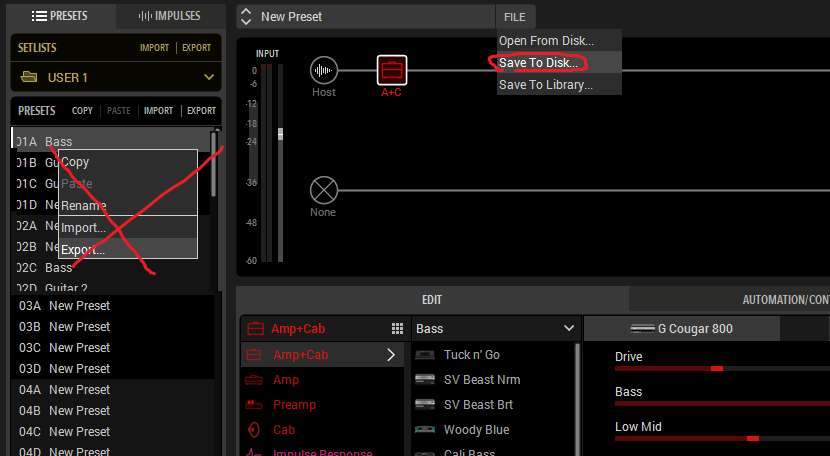Click setlists EXPORT button
Image resolution: width=830 pixels, height=456 pixels.
coord(196,48)
